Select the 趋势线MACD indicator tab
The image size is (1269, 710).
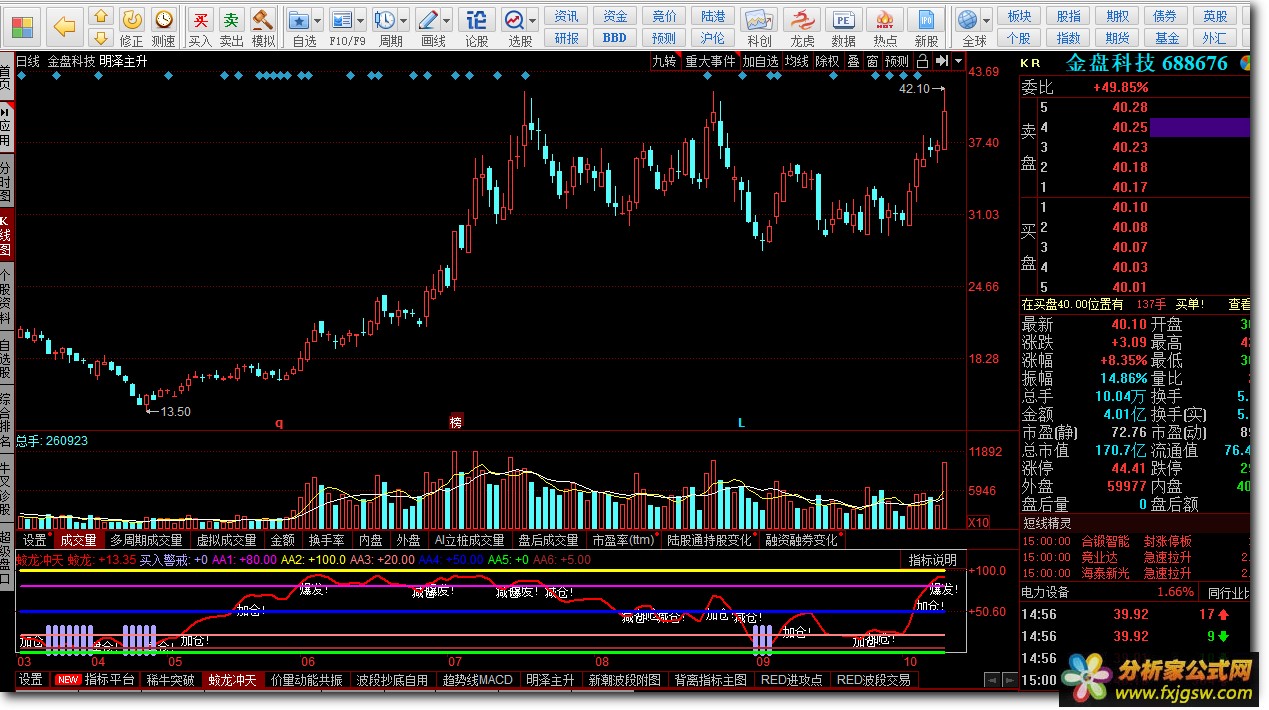tap(478, 680)
